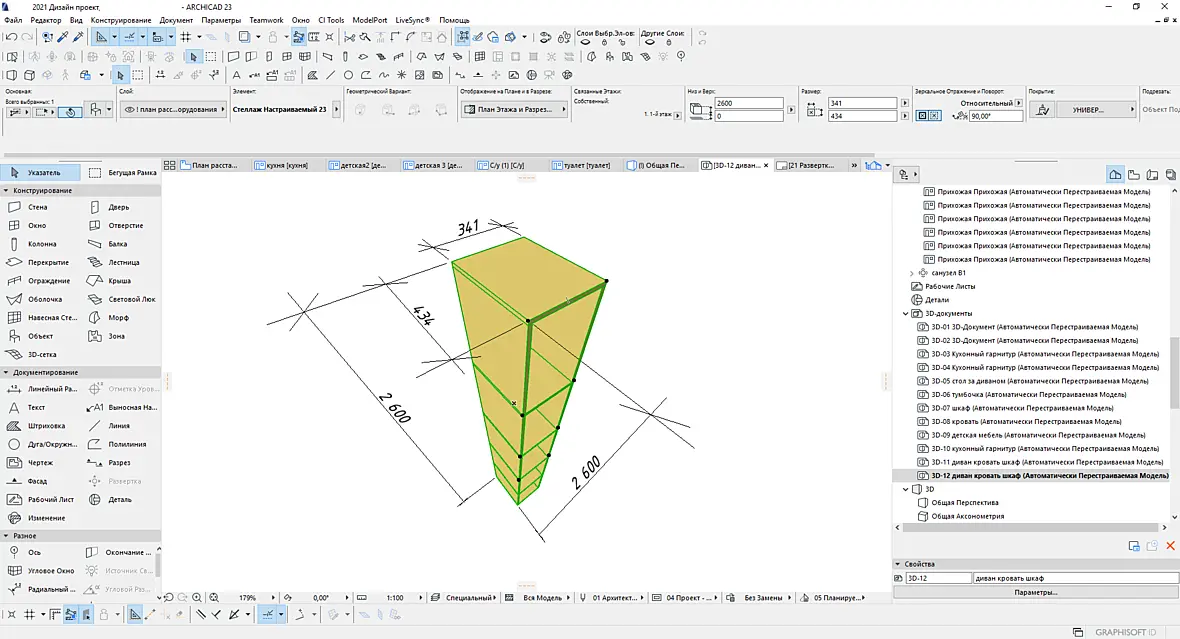Click the 2600 height input field
The width and height of the screenshot is (1180, 639).
tap(749, 103)
